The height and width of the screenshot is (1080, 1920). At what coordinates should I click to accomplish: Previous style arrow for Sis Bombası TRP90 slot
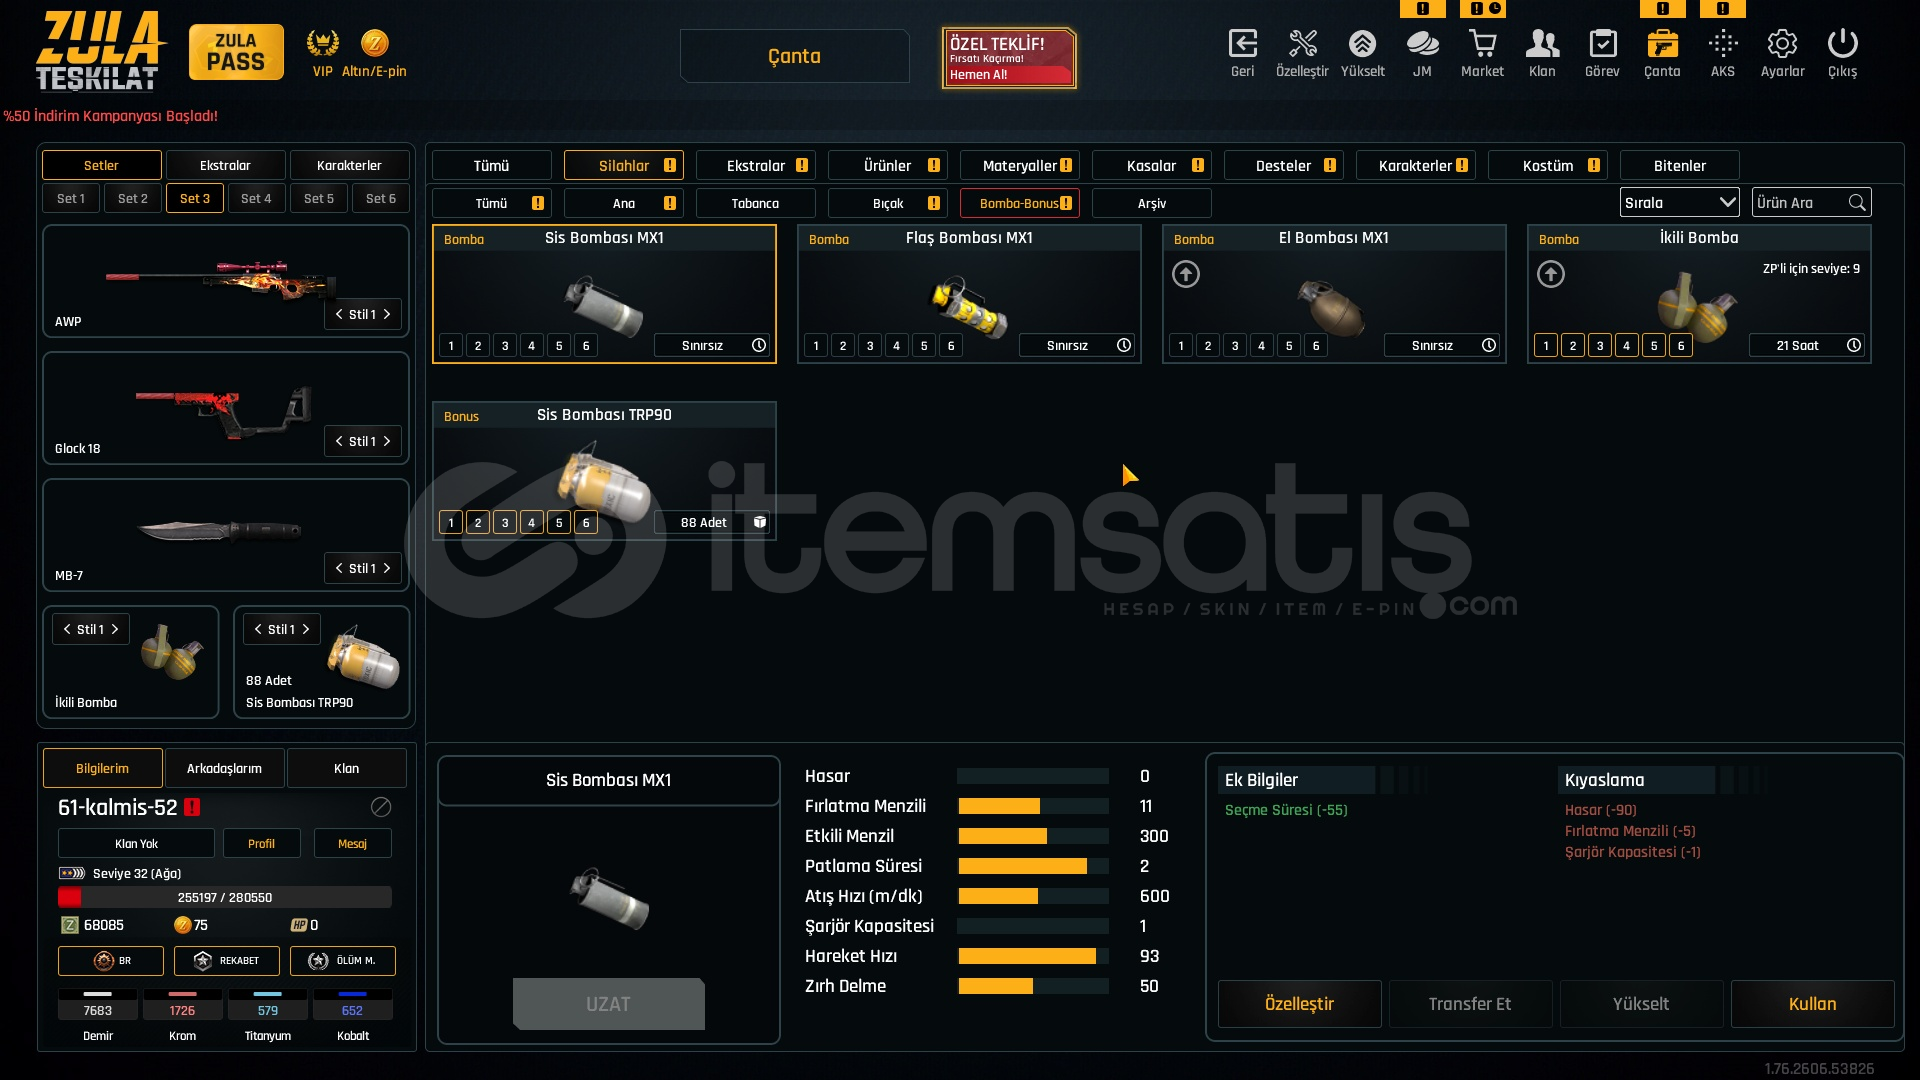tap(258, 629)
